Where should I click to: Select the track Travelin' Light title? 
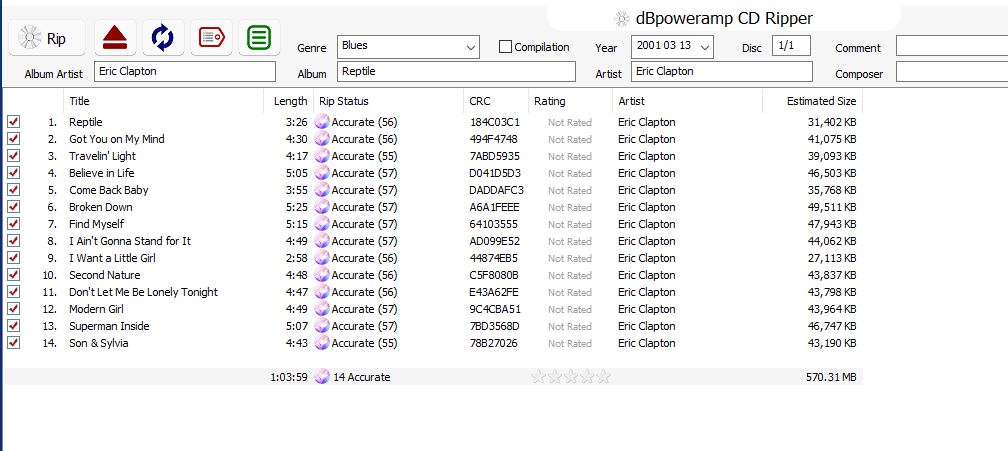(x=102, y=156)
